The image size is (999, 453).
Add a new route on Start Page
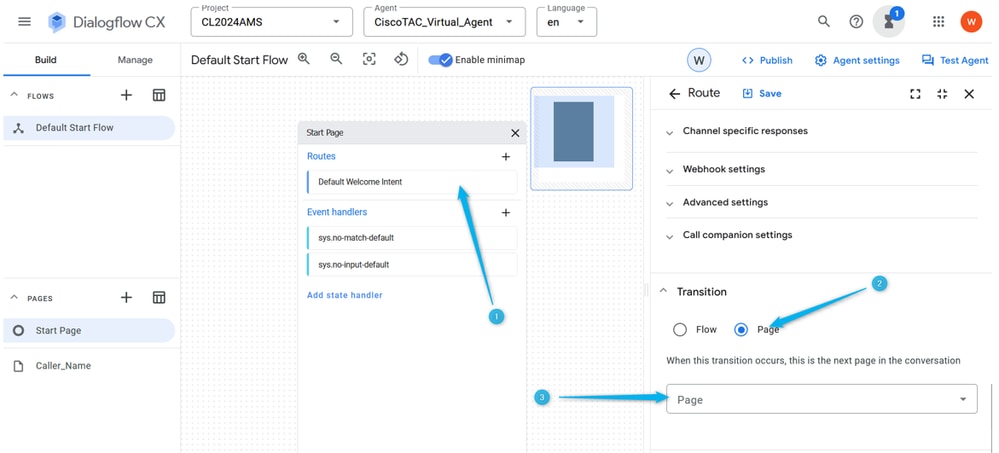pyautogui.click(x=506, y=156)
